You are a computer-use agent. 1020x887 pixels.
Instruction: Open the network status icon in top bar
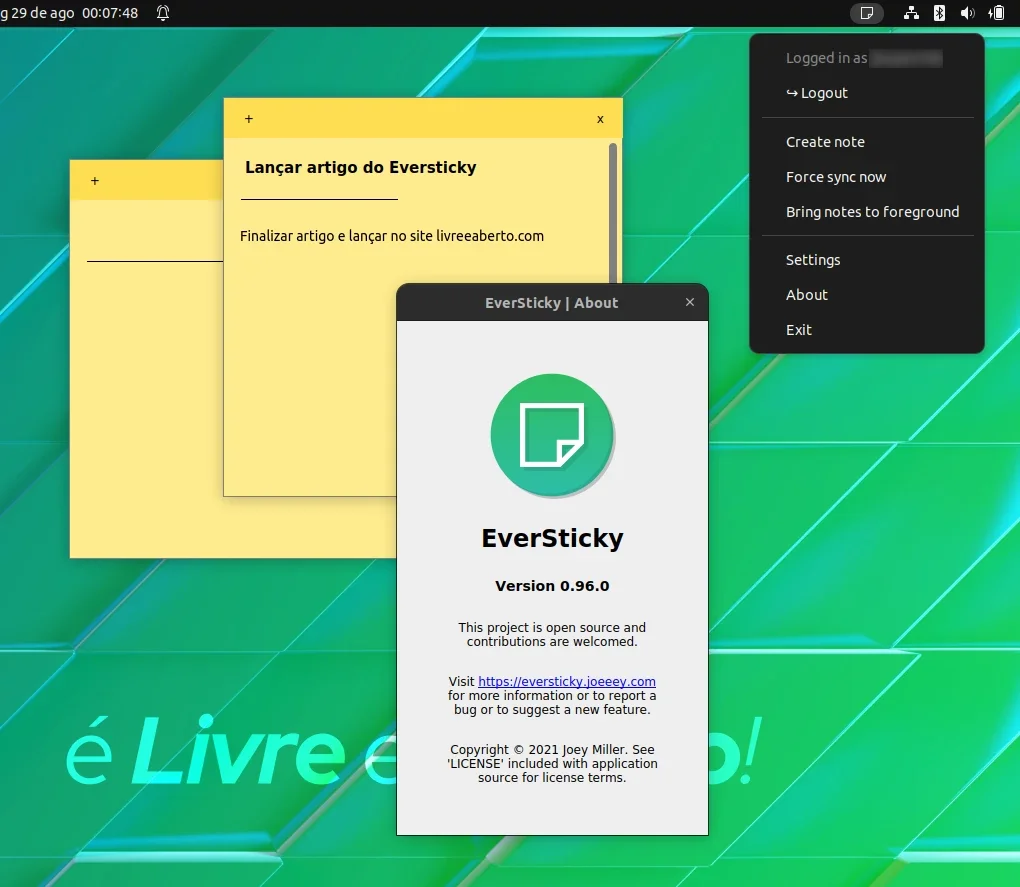pyautogui.click(x=911, y=13)
